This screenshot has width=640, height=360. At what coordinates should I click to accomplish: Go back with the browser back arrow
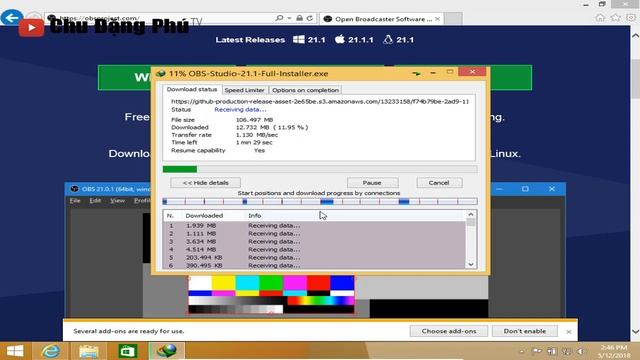click(x=11, y=18)
